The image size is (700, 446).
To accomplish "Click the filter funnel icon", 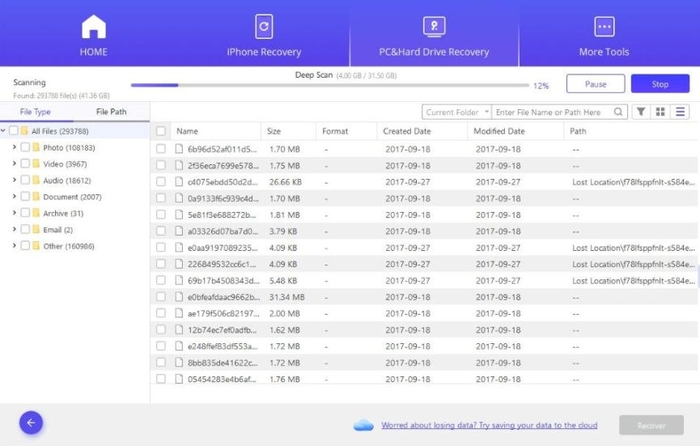I will tap(641, 112).
